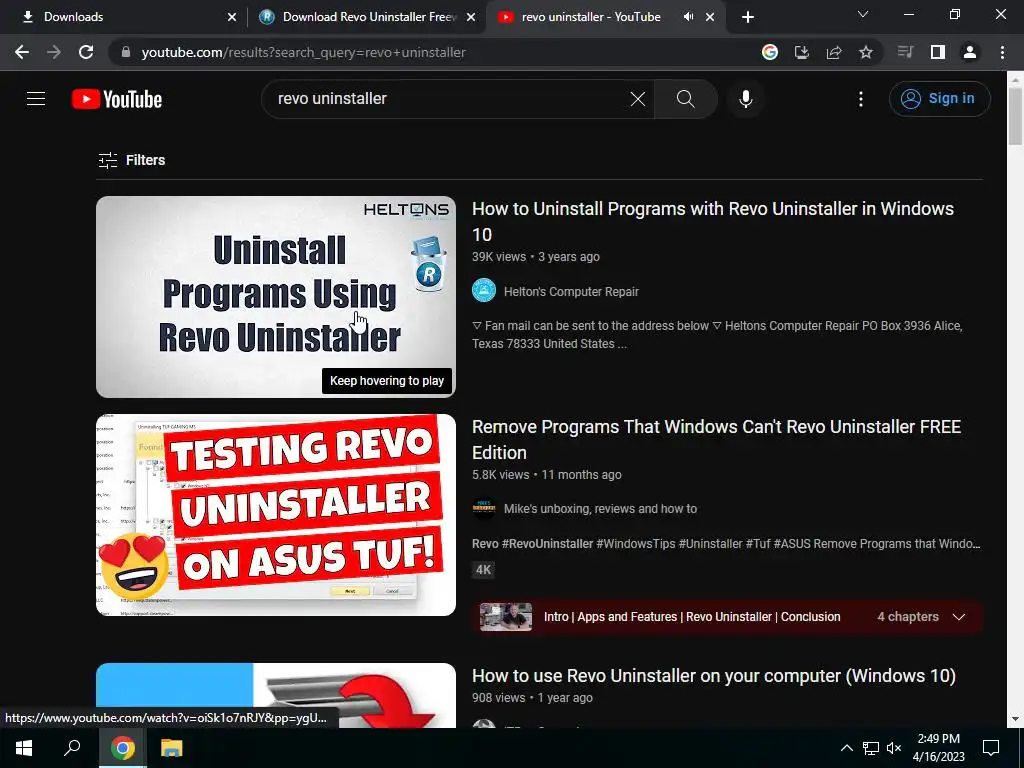Open the tab search dropdown chevron
This screenshot has height=768, width=1024.
863,14
